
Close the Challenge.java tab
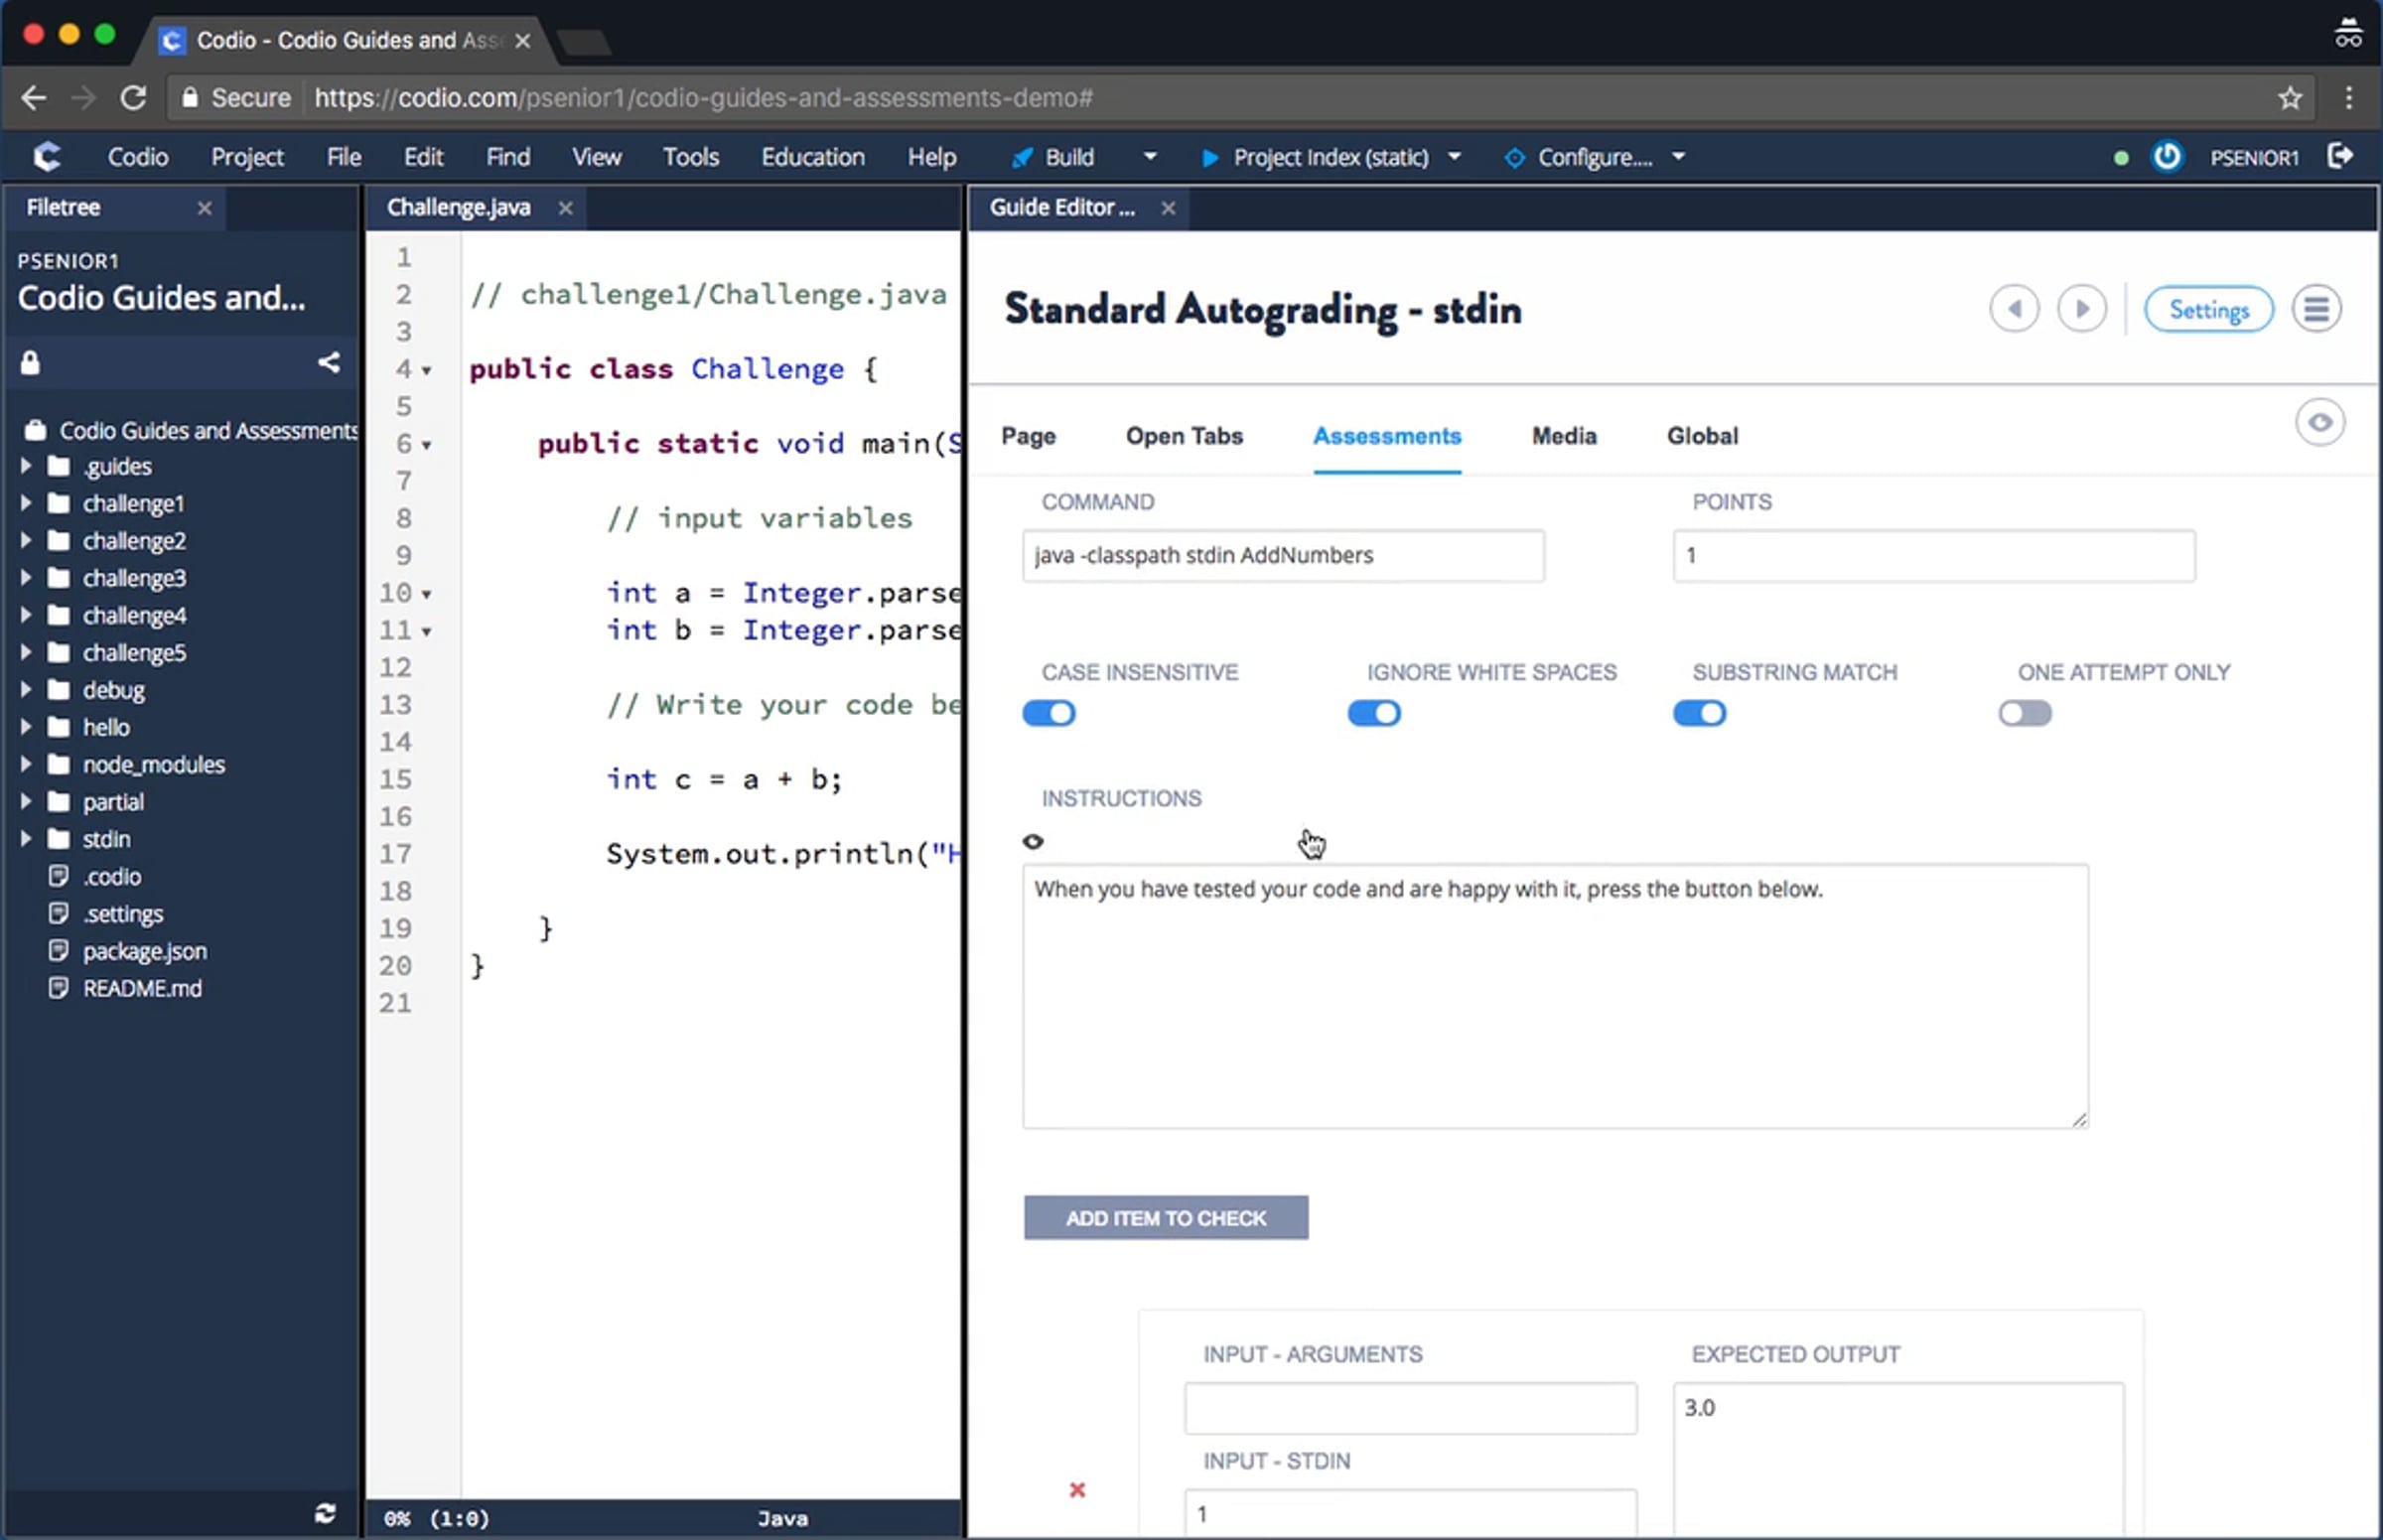(x=565, y=208)
